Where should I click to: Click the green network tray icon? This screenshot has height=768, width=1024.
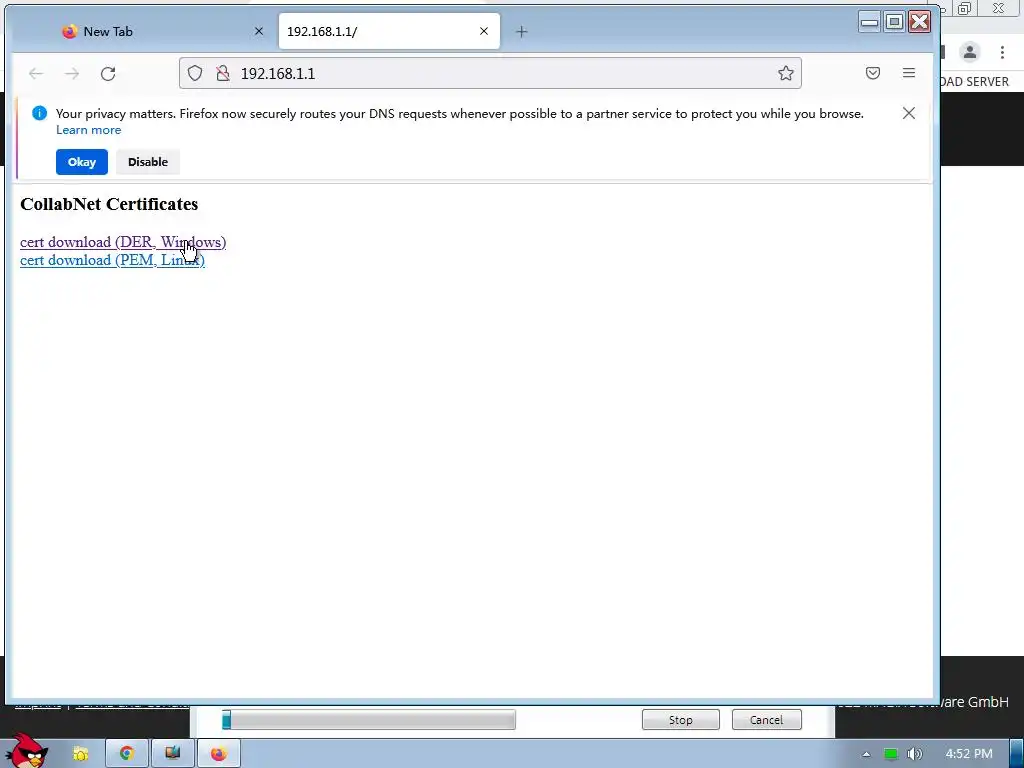890,754
